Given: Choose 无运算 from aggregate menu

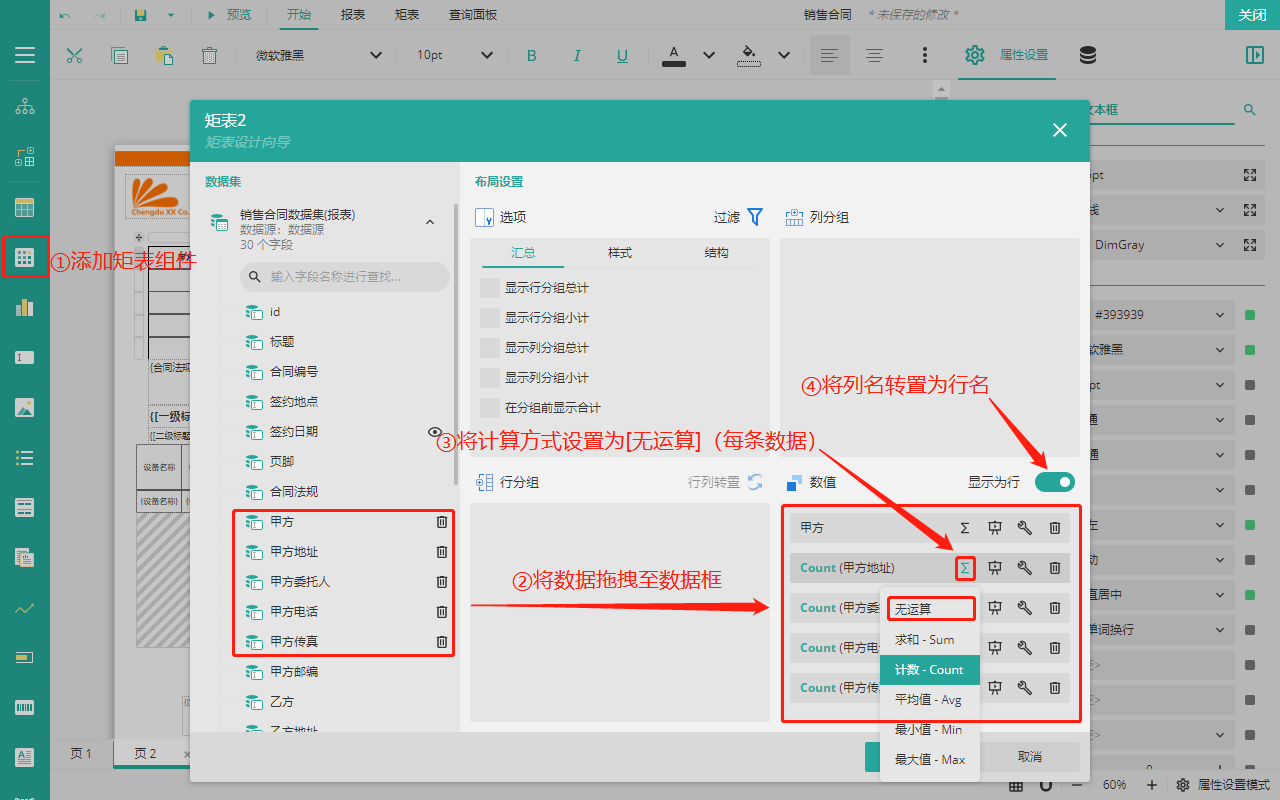Looking at the screenshot, I should pos(930,609).
